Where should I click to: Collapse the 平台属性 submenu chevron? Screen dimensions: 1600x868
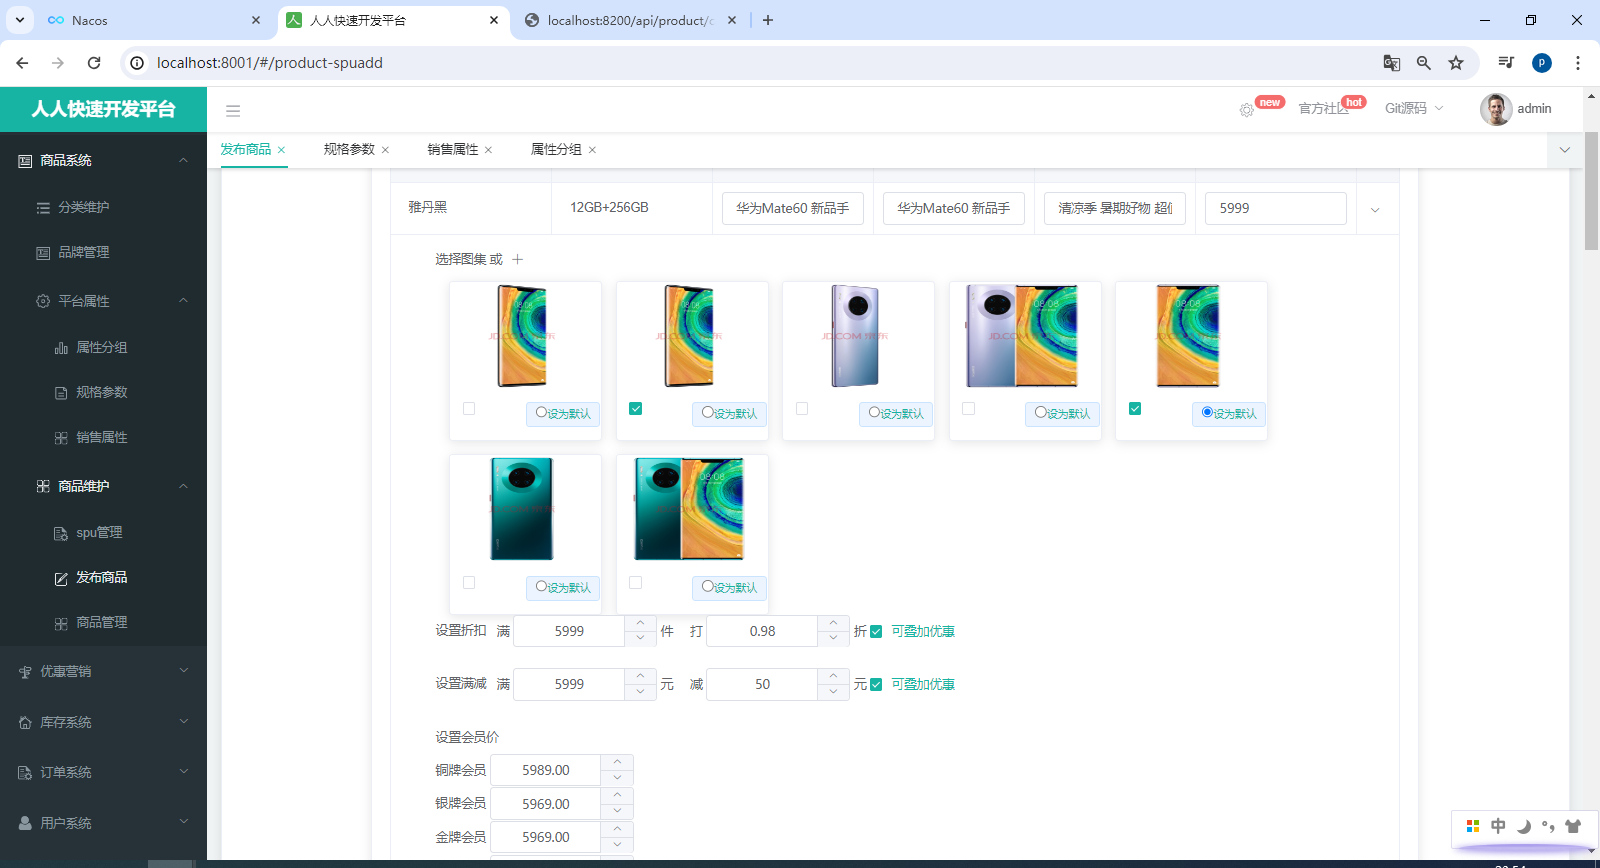pos(183,301)
